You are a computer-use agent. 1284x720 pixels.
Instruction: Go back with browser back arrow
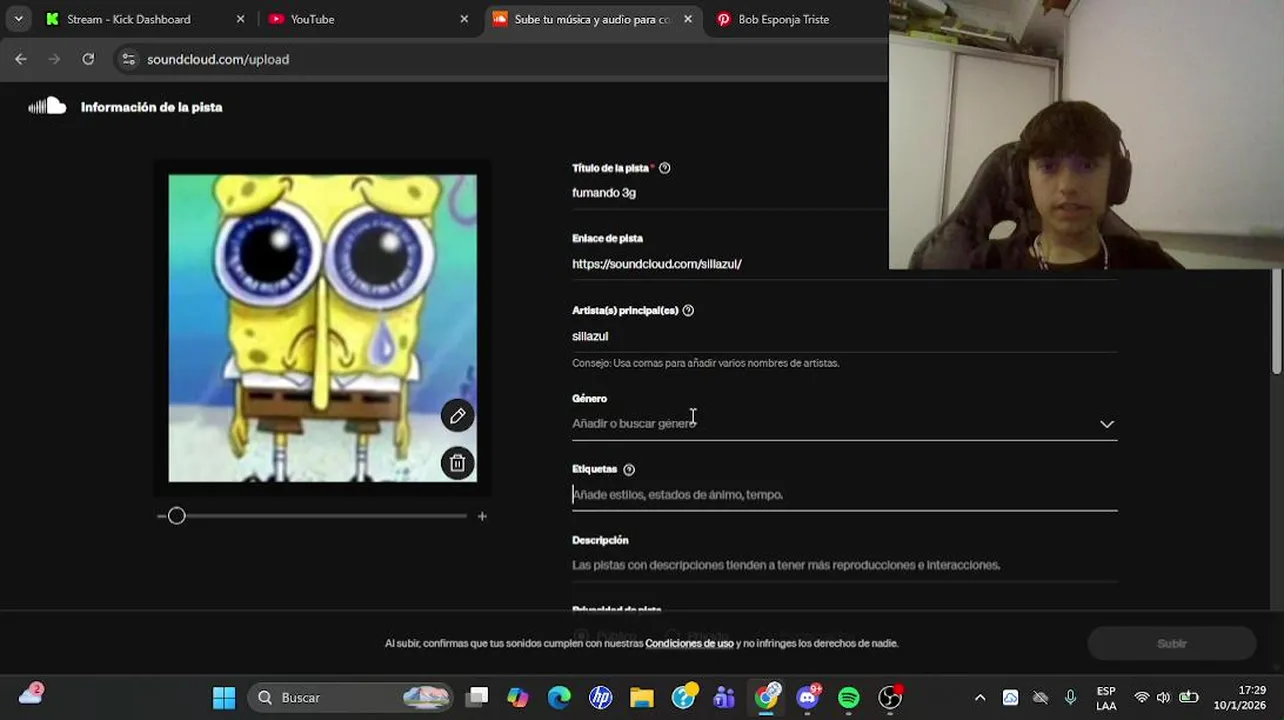tap(21, 59)
